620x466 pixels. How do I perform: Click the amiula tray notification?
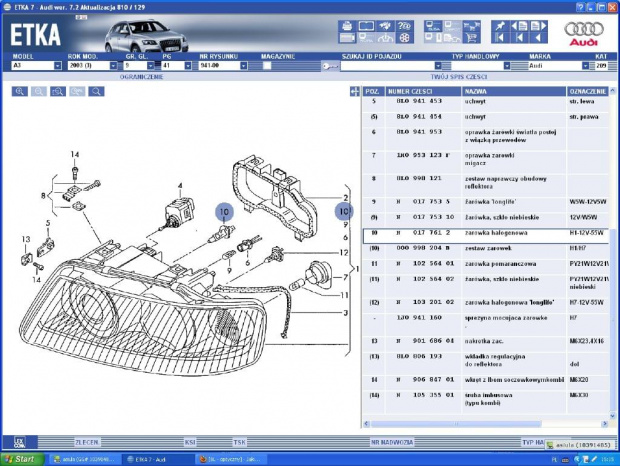click(x=580, y=445)
